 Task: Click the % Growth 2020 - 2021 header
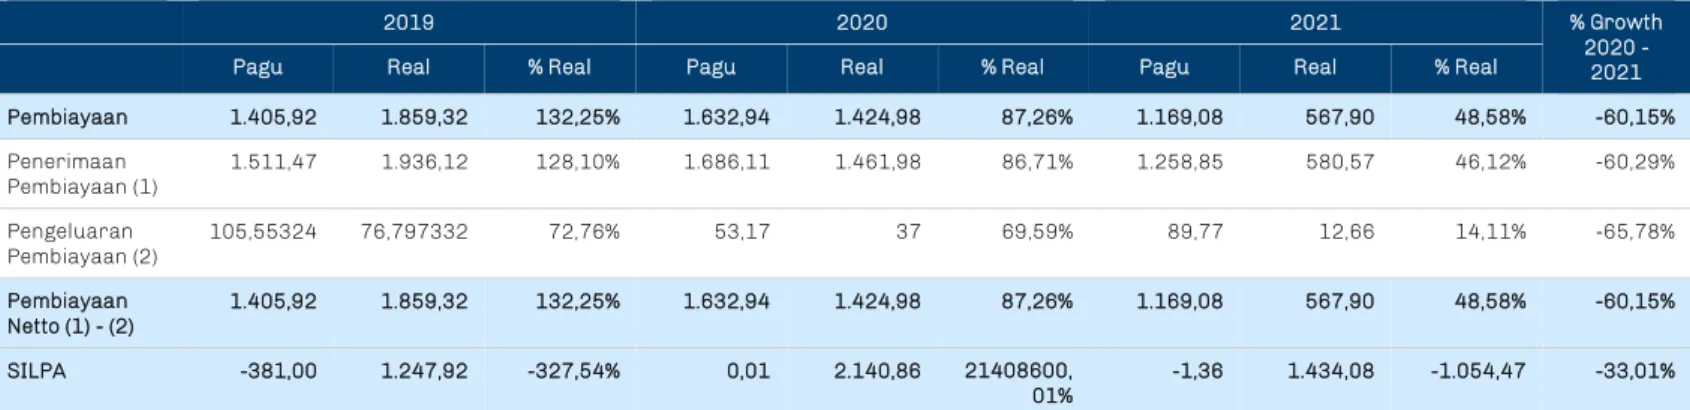(x=1616, y=47)
